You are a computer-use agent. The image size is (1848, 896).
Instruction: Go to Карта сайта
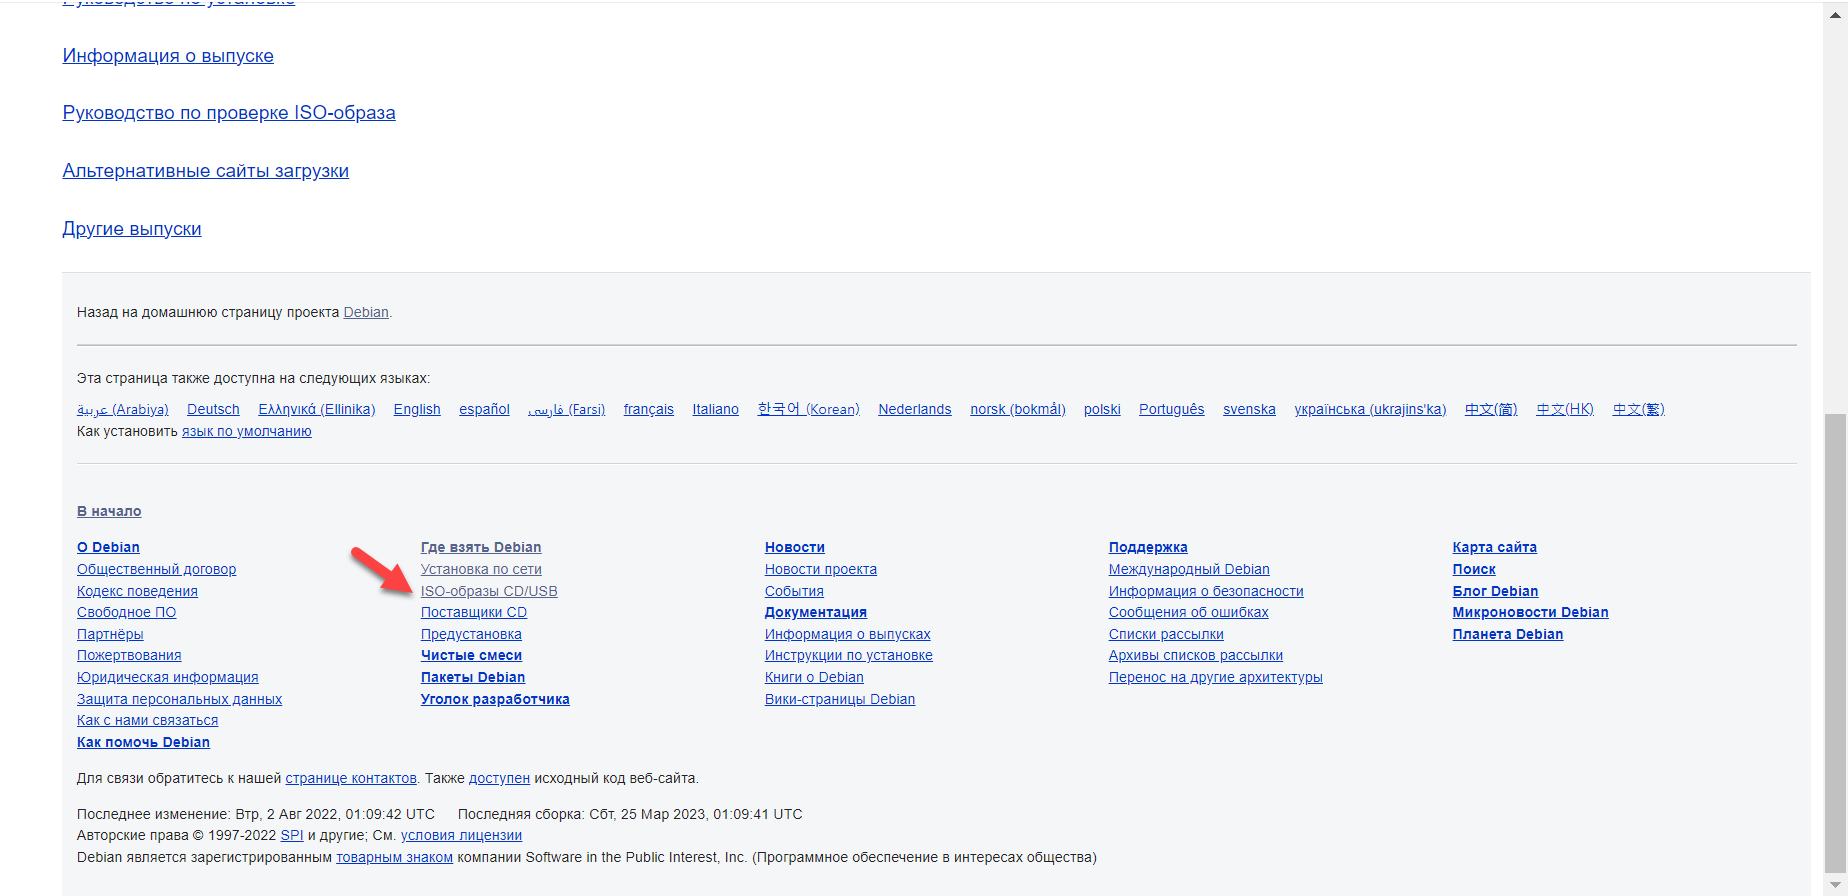[1494, 547]
